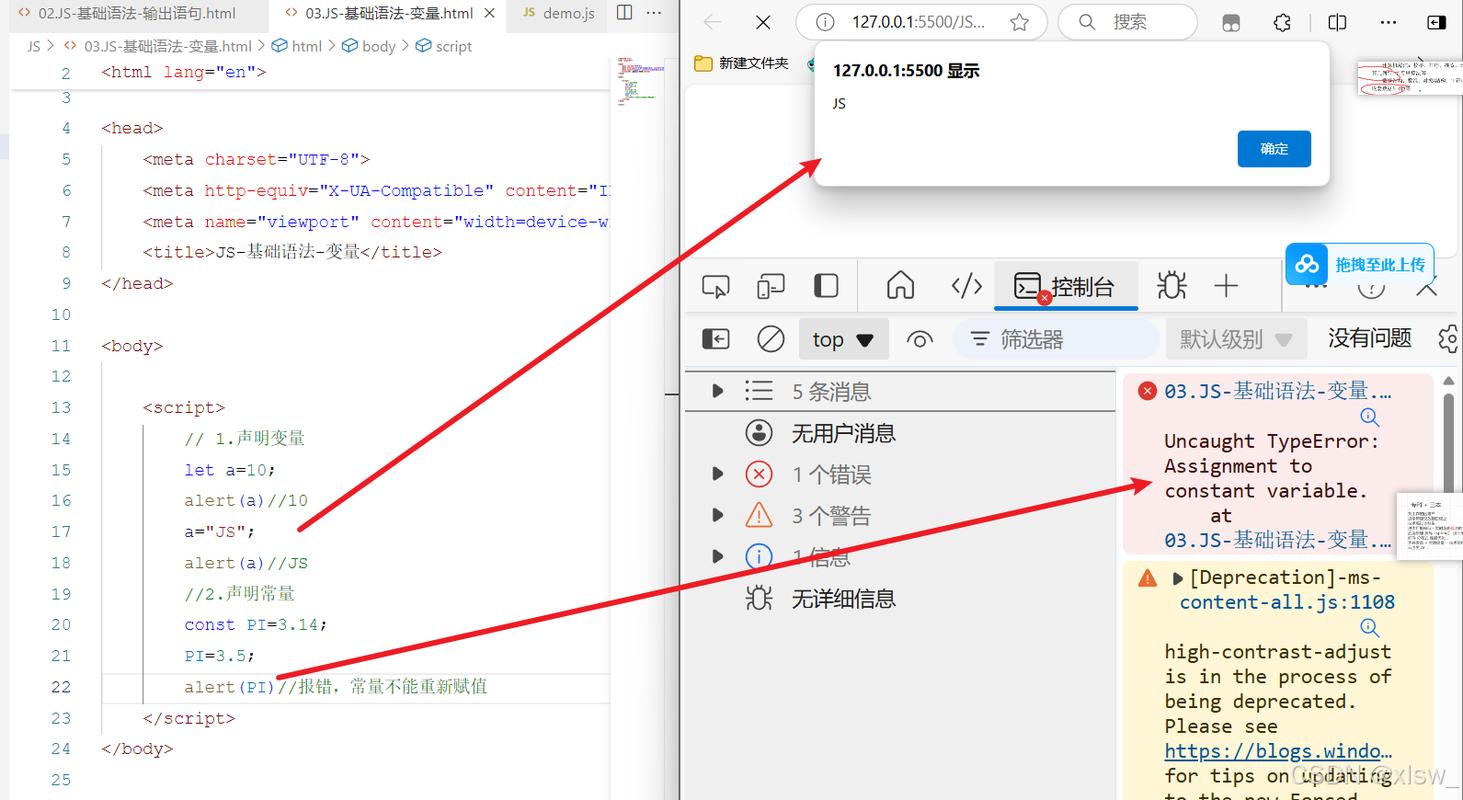The image size is (1463, 800).
Task: Toggle device emulation mode in DevTools
Action: 770,286
